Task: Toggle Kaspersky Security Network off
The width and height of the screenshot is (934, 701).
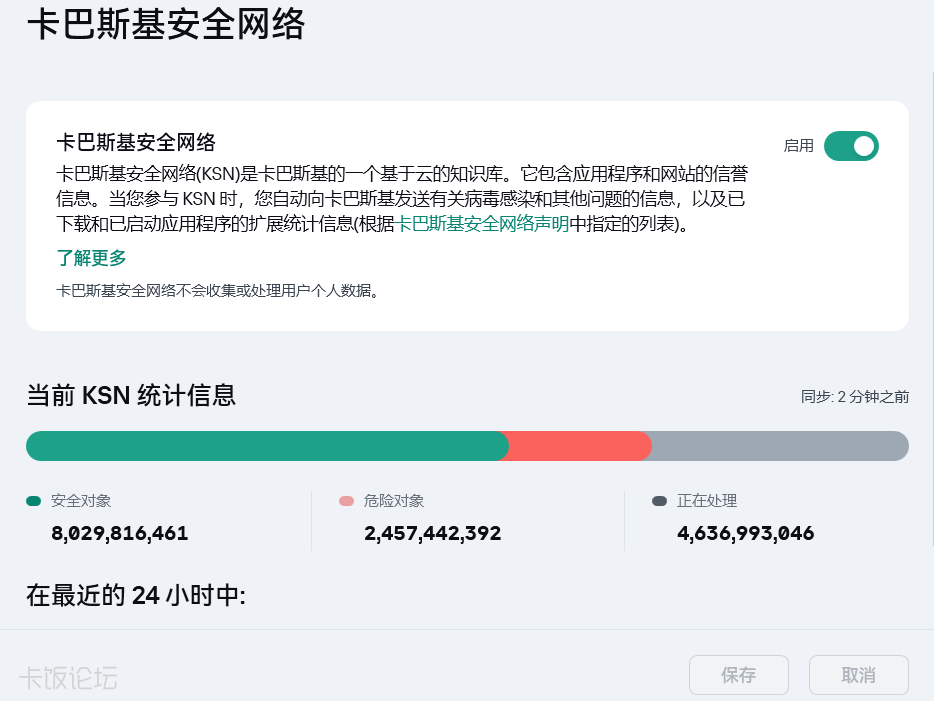Action: [x=851, y=146]
